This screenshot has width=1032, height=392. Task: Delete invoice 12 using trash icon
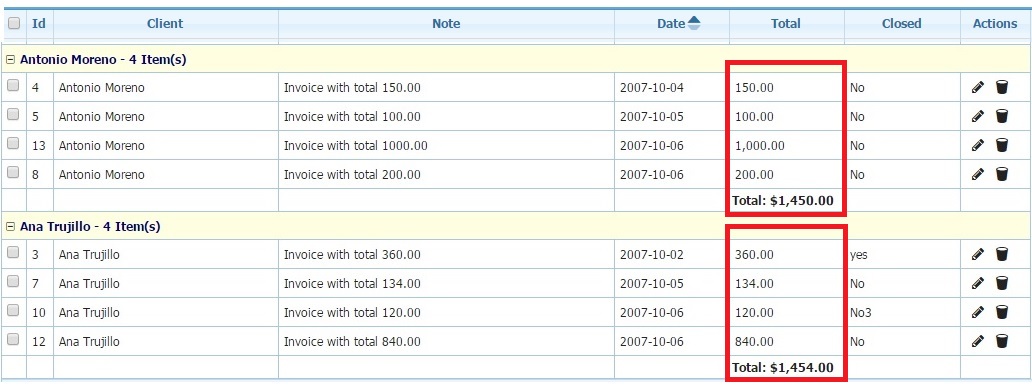[x=1002, y=341]
